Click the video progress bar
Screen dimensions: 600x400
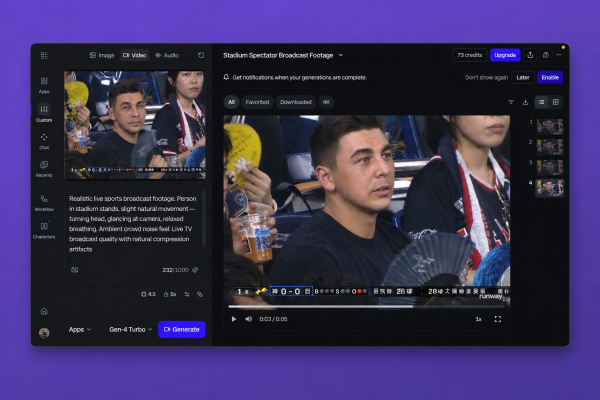[367, 306]
